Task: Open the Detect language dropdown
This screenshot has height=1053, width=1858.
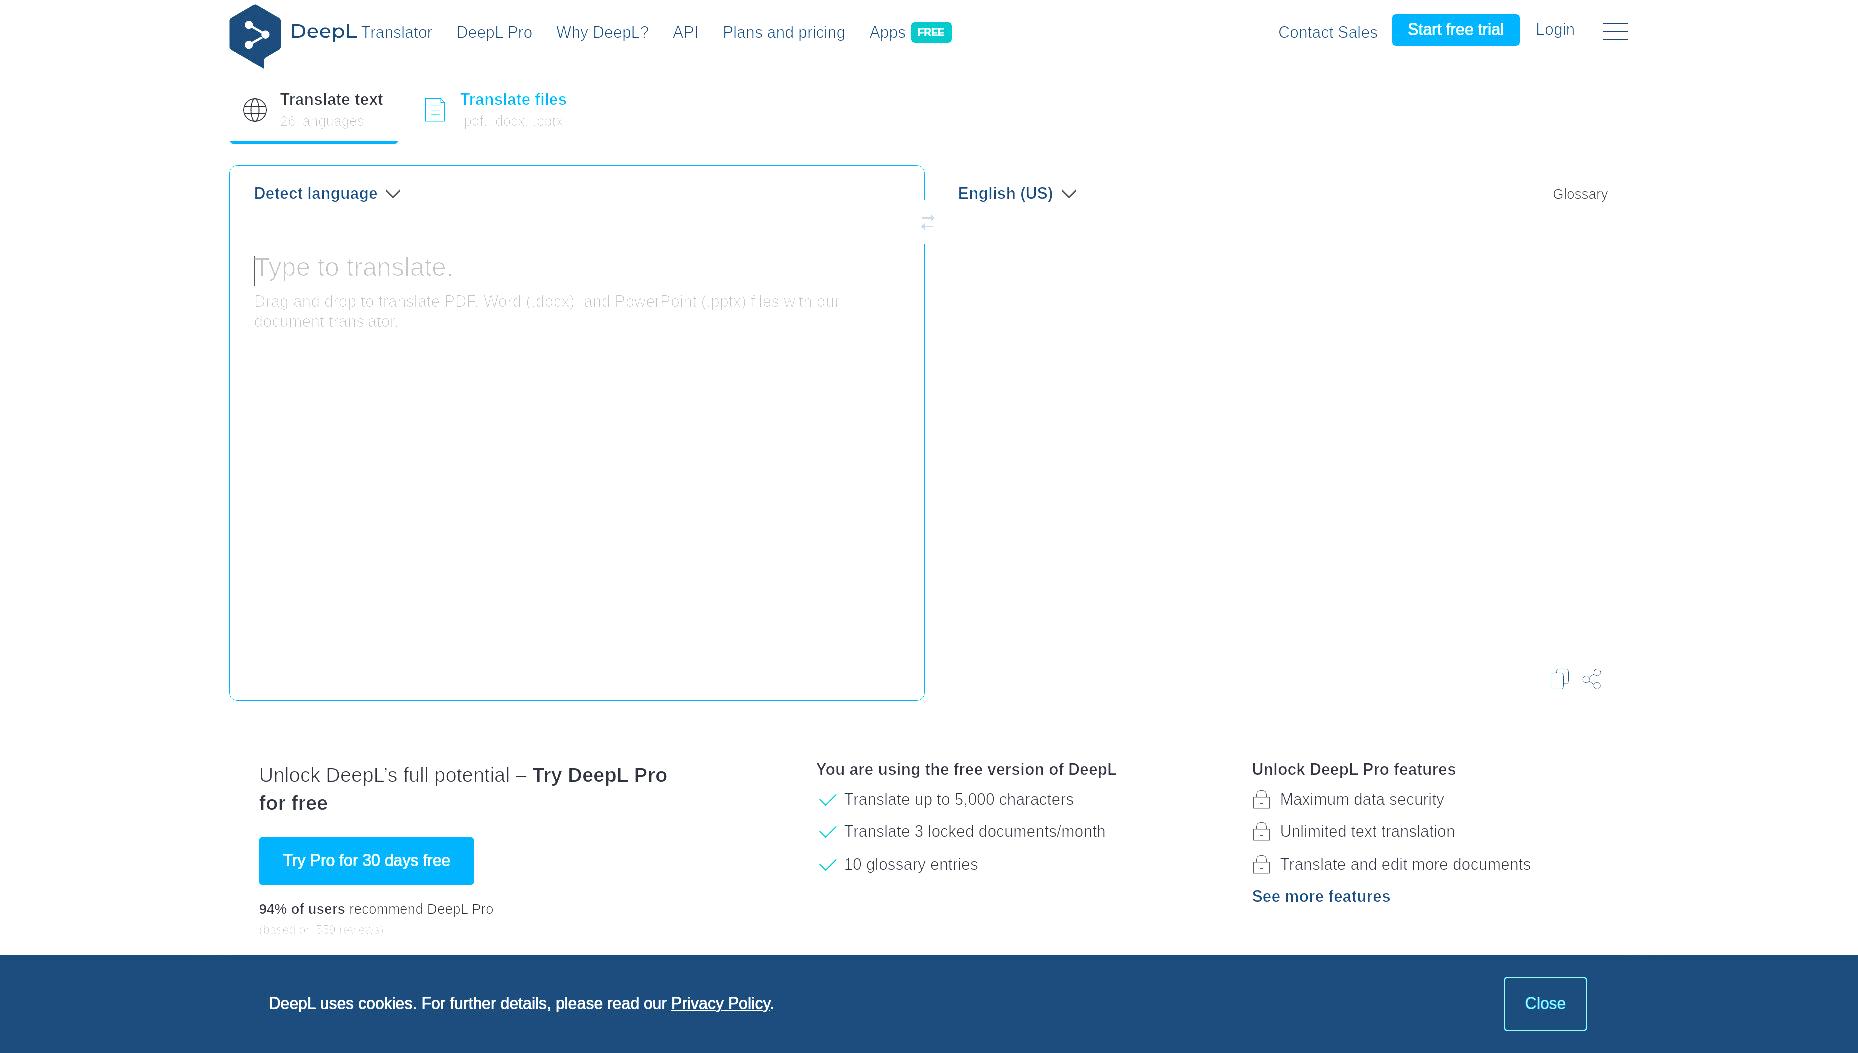Action: 327,194
